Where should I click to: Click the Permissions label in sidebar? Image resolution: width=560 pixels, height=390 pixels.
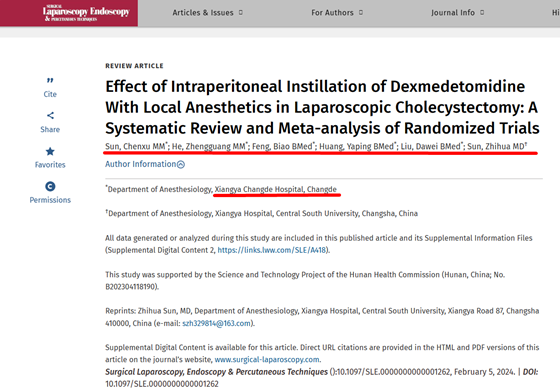50,200
